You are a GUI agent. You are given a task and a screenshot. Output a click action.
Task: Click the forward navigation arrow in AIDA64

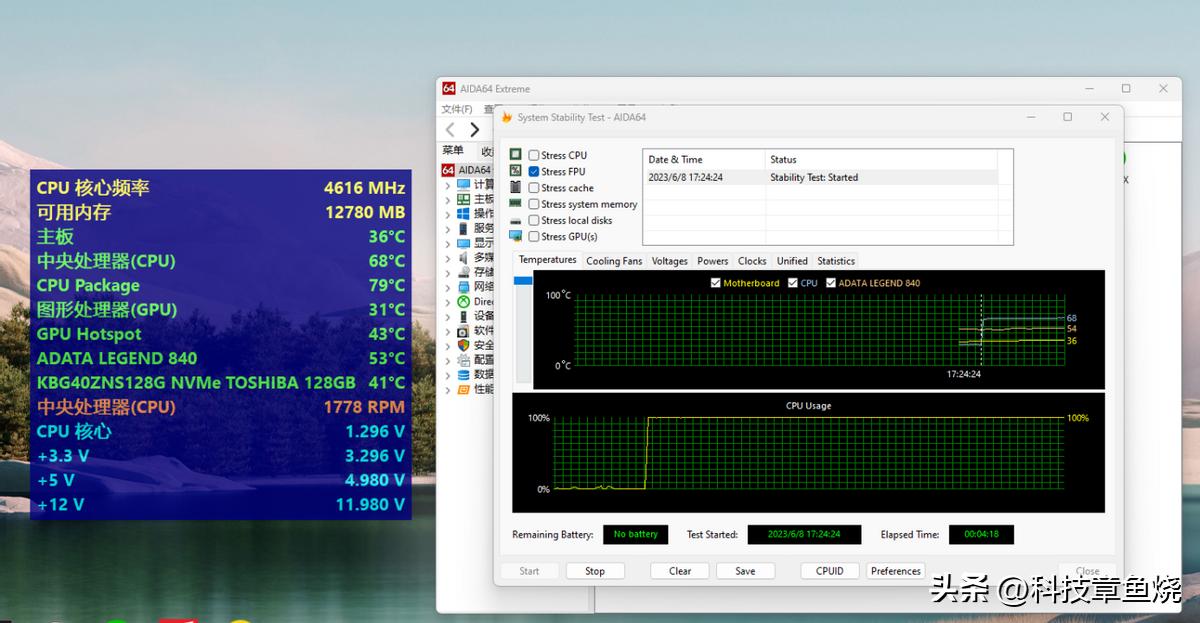[474, 130]
